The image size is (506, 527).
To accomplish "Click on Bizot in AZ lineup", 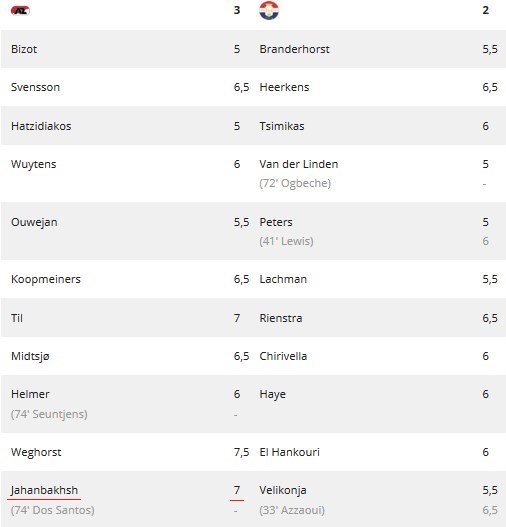I will [24, 49].
